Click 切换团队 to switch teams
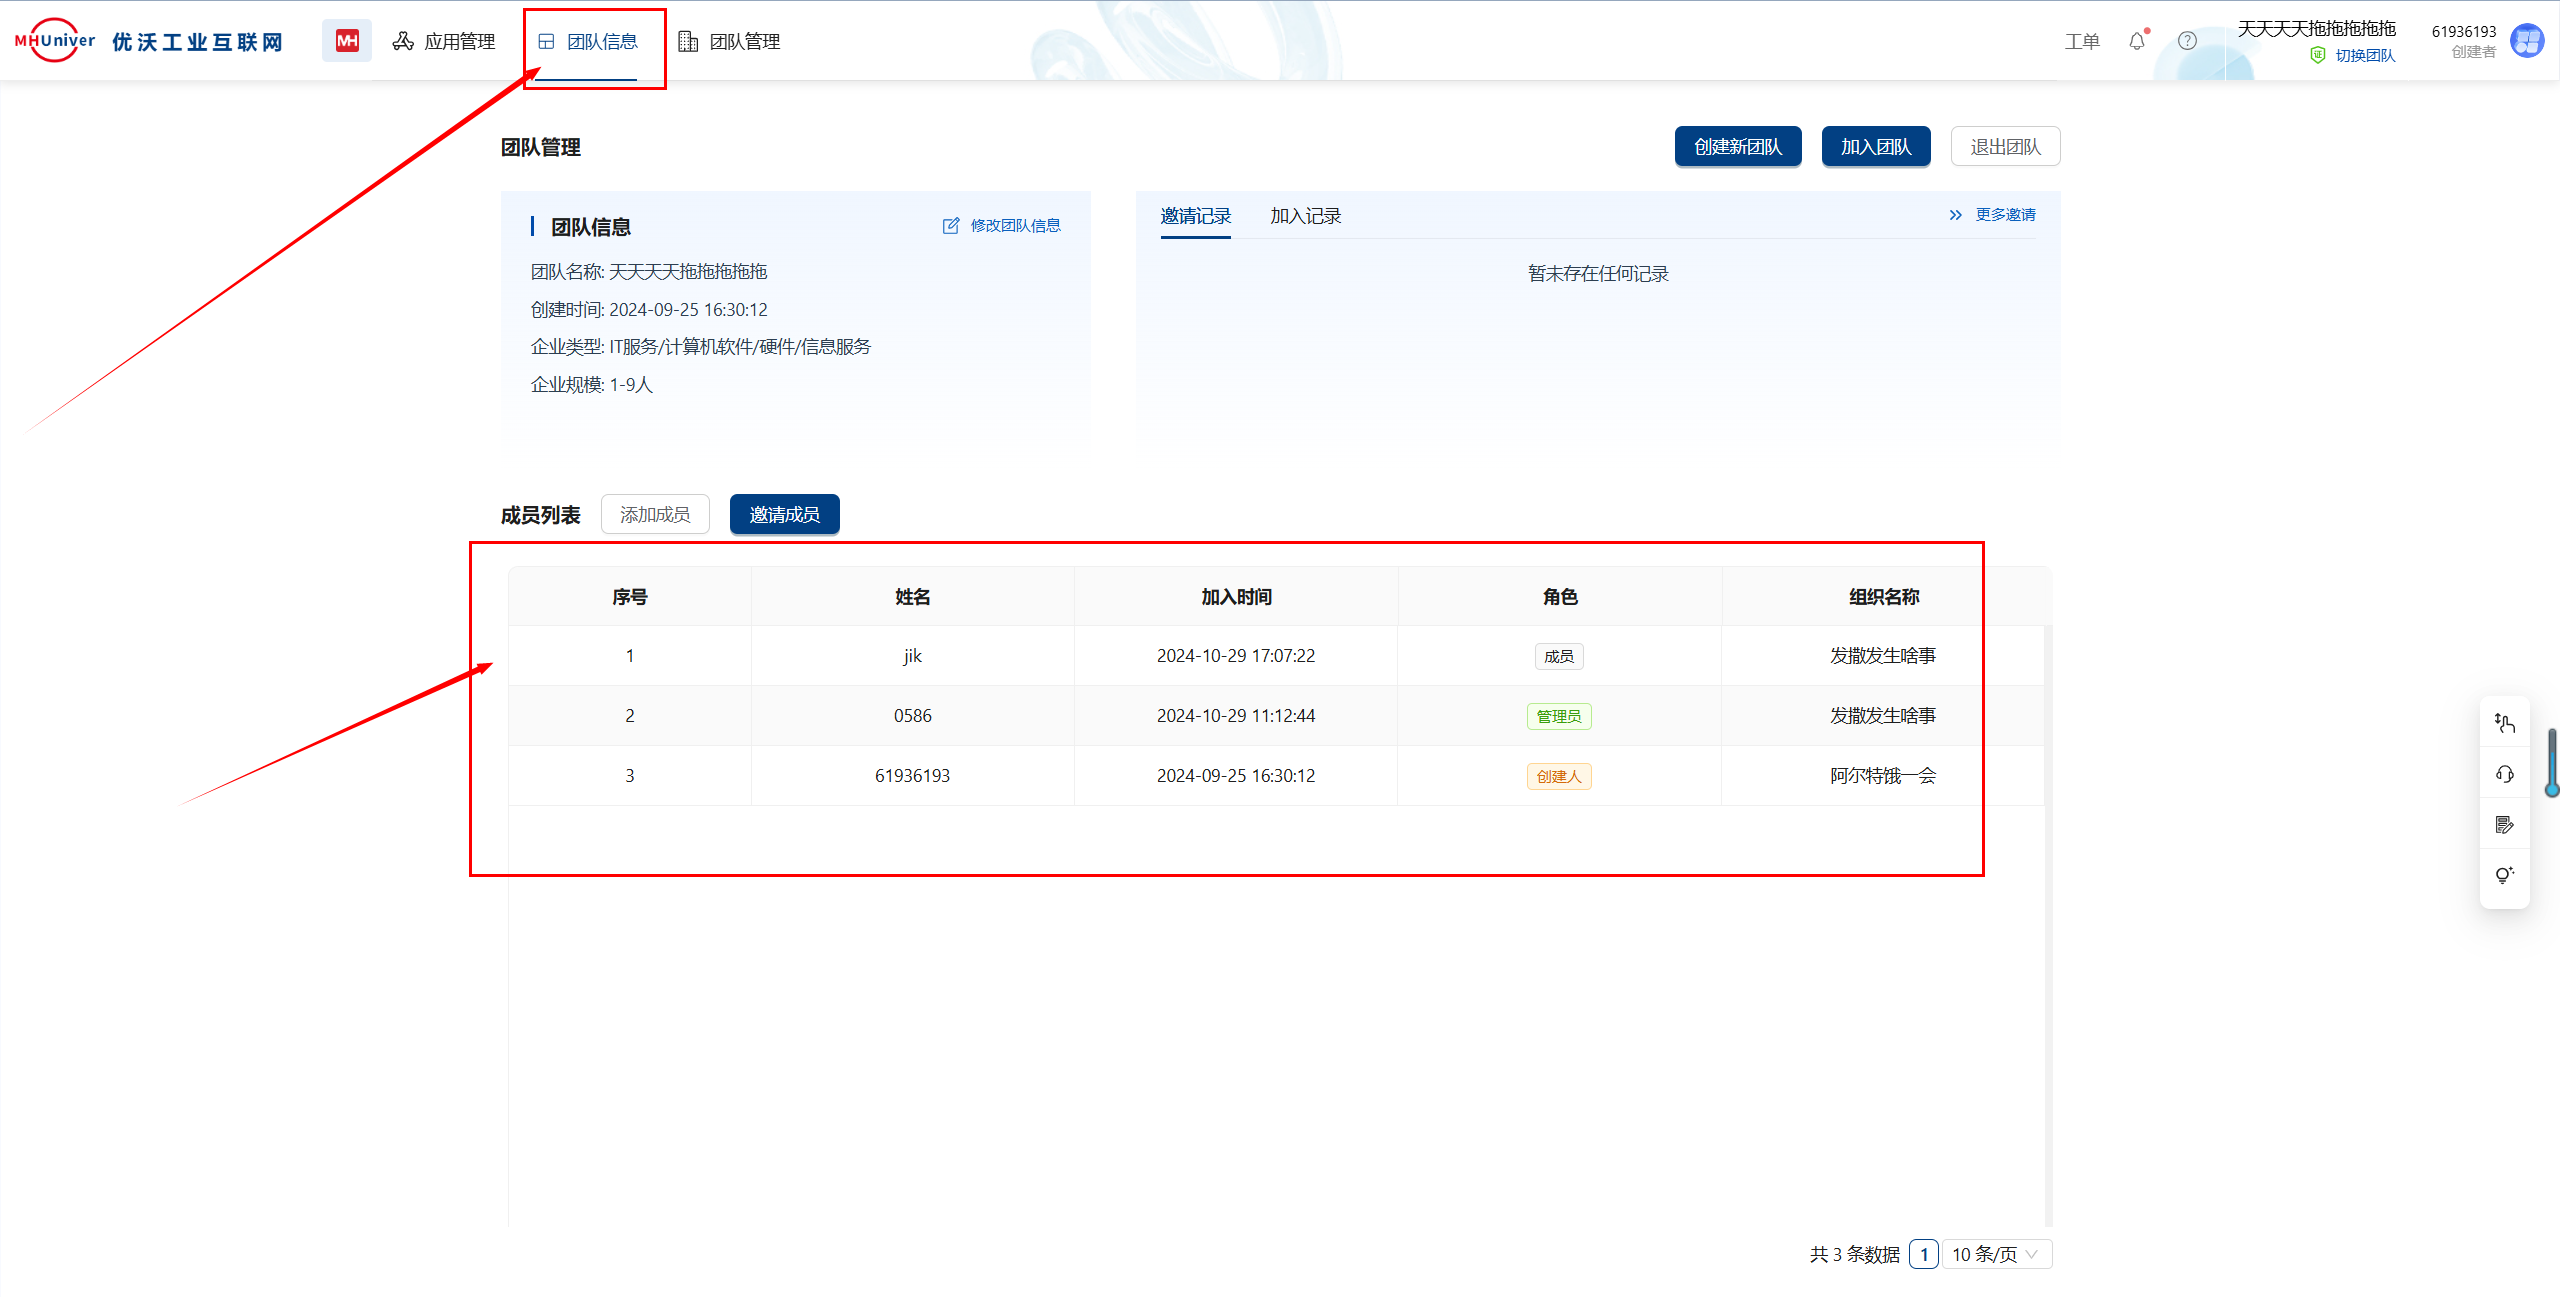 tap(2364, 56)
